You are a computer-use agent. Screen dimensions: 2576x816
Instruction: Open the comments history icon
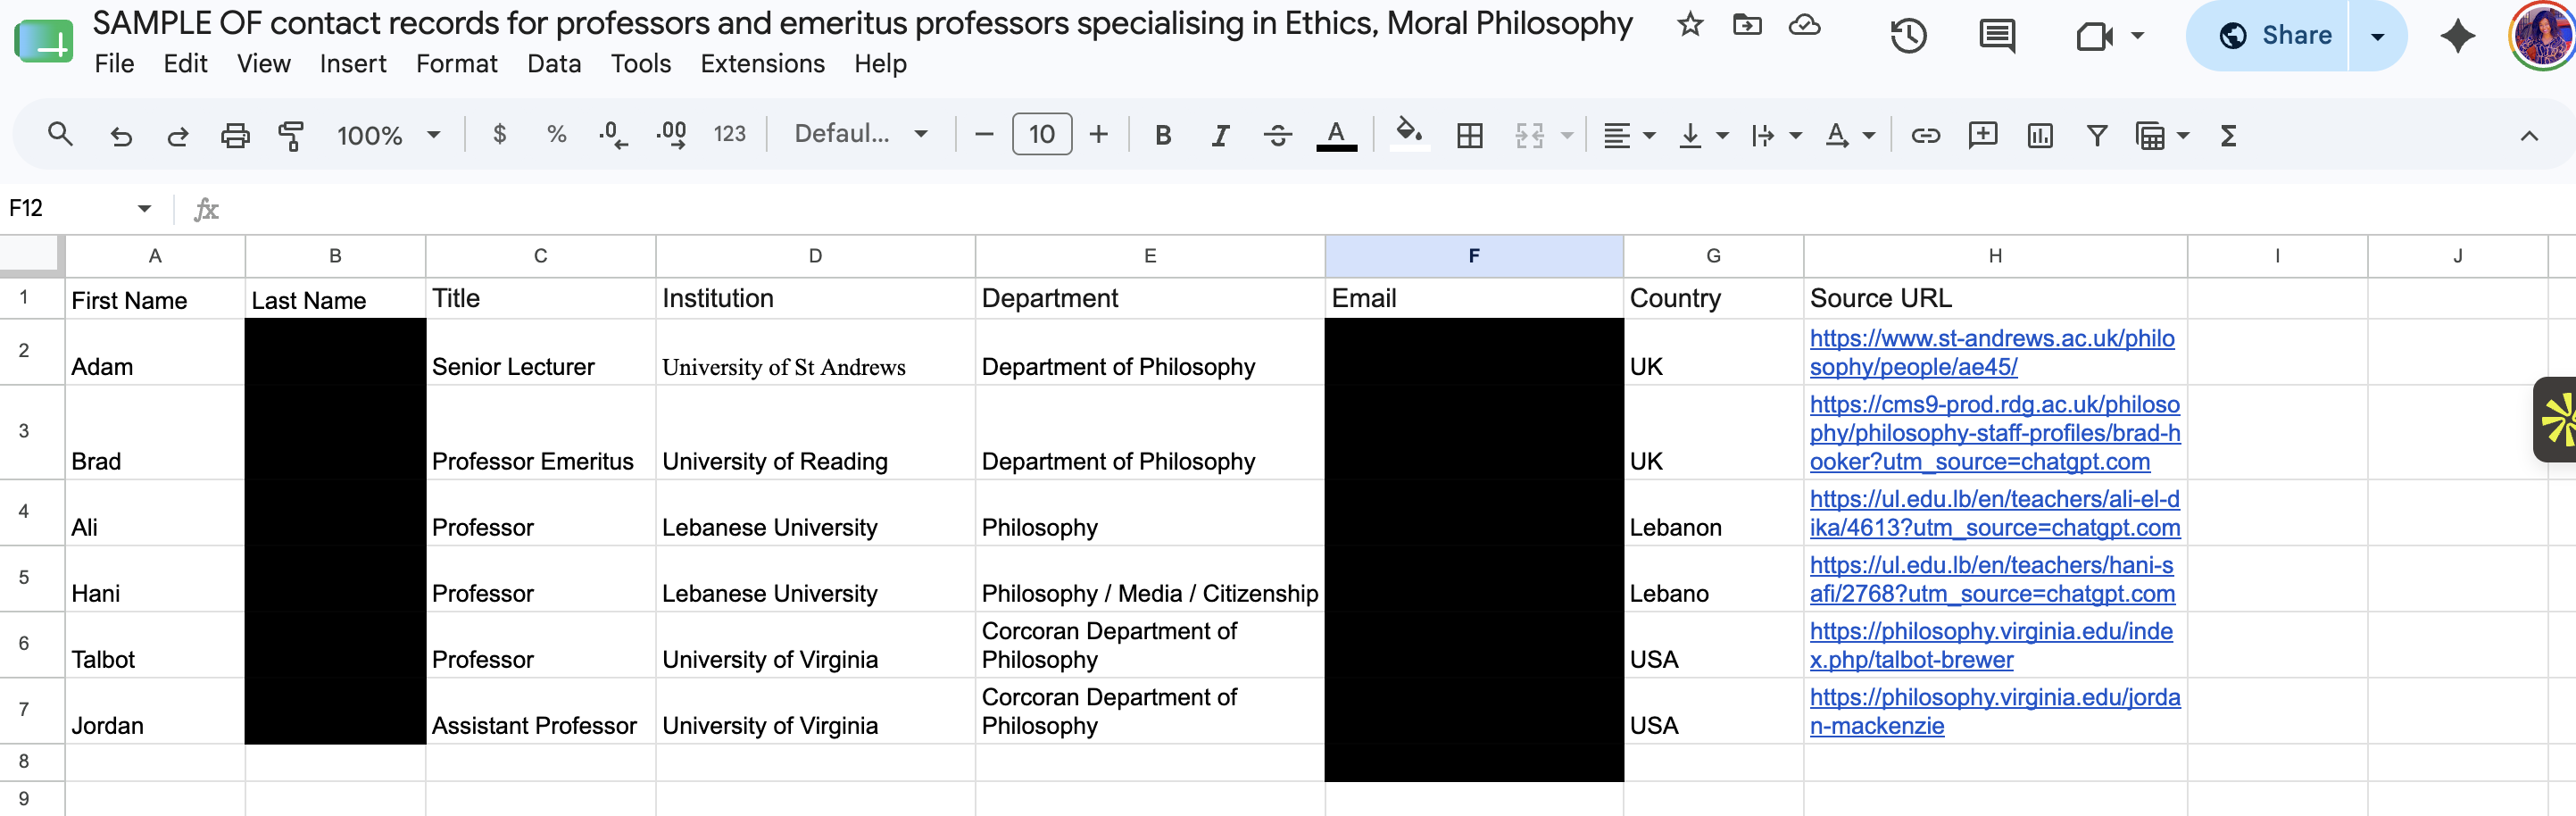click(x=1997, y=36)
